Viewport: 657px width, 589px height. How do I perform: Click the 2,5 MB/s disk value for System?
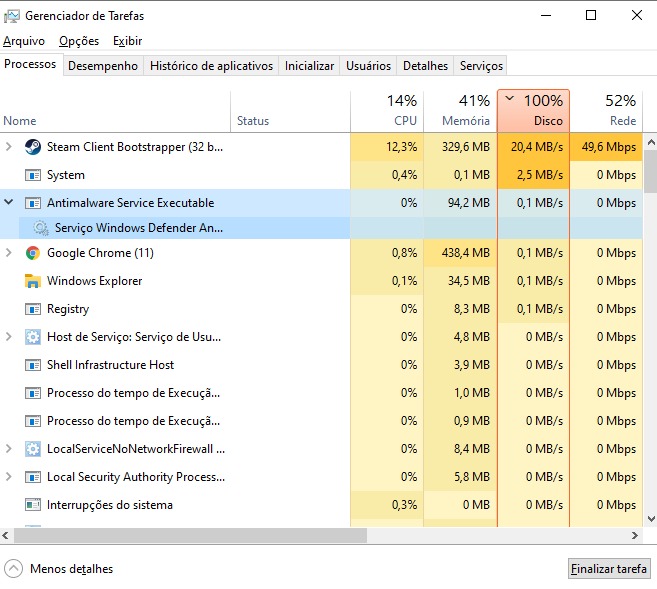[x=540, y=175]
